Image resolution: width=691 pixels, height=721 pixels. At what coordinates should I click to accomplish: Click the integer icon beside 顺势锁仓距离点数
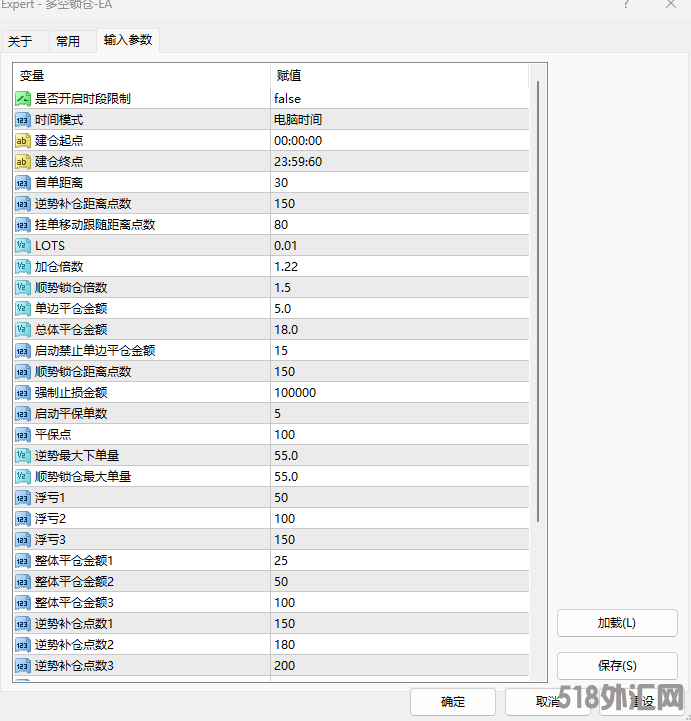(x=23, y=372)
